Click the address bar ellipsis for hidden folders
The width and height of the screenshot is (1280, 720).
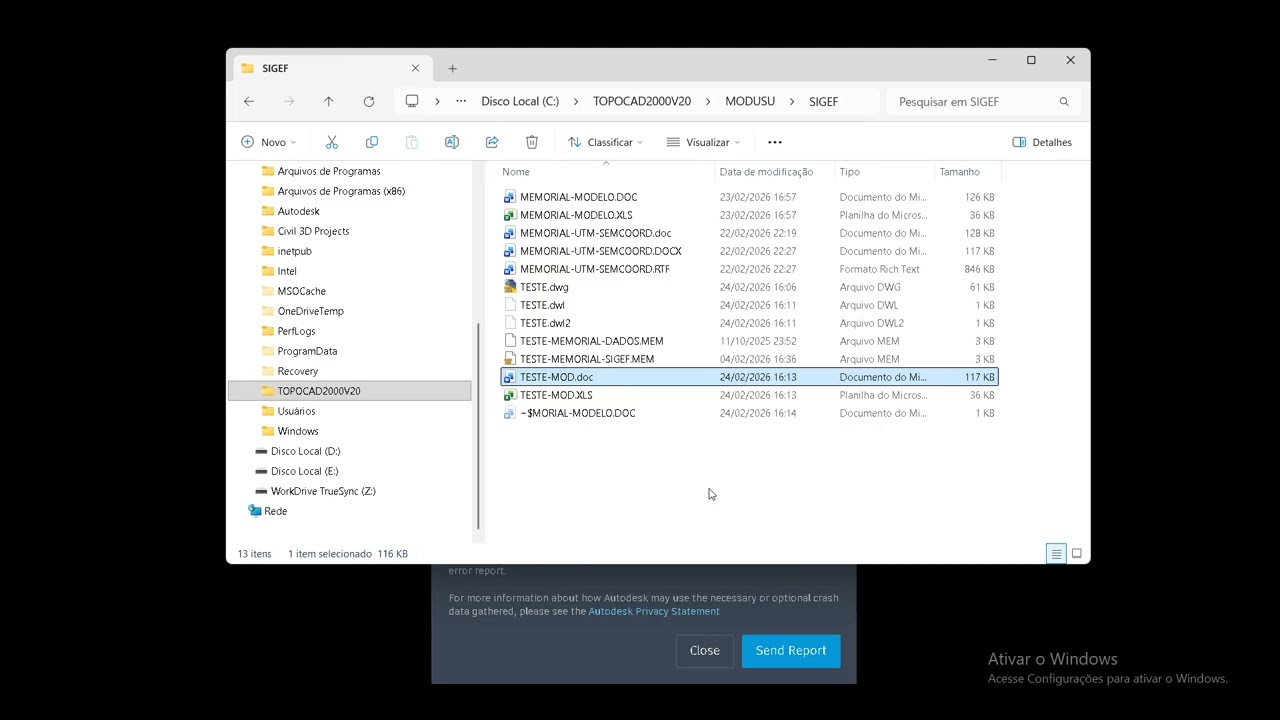click(461, 101)
